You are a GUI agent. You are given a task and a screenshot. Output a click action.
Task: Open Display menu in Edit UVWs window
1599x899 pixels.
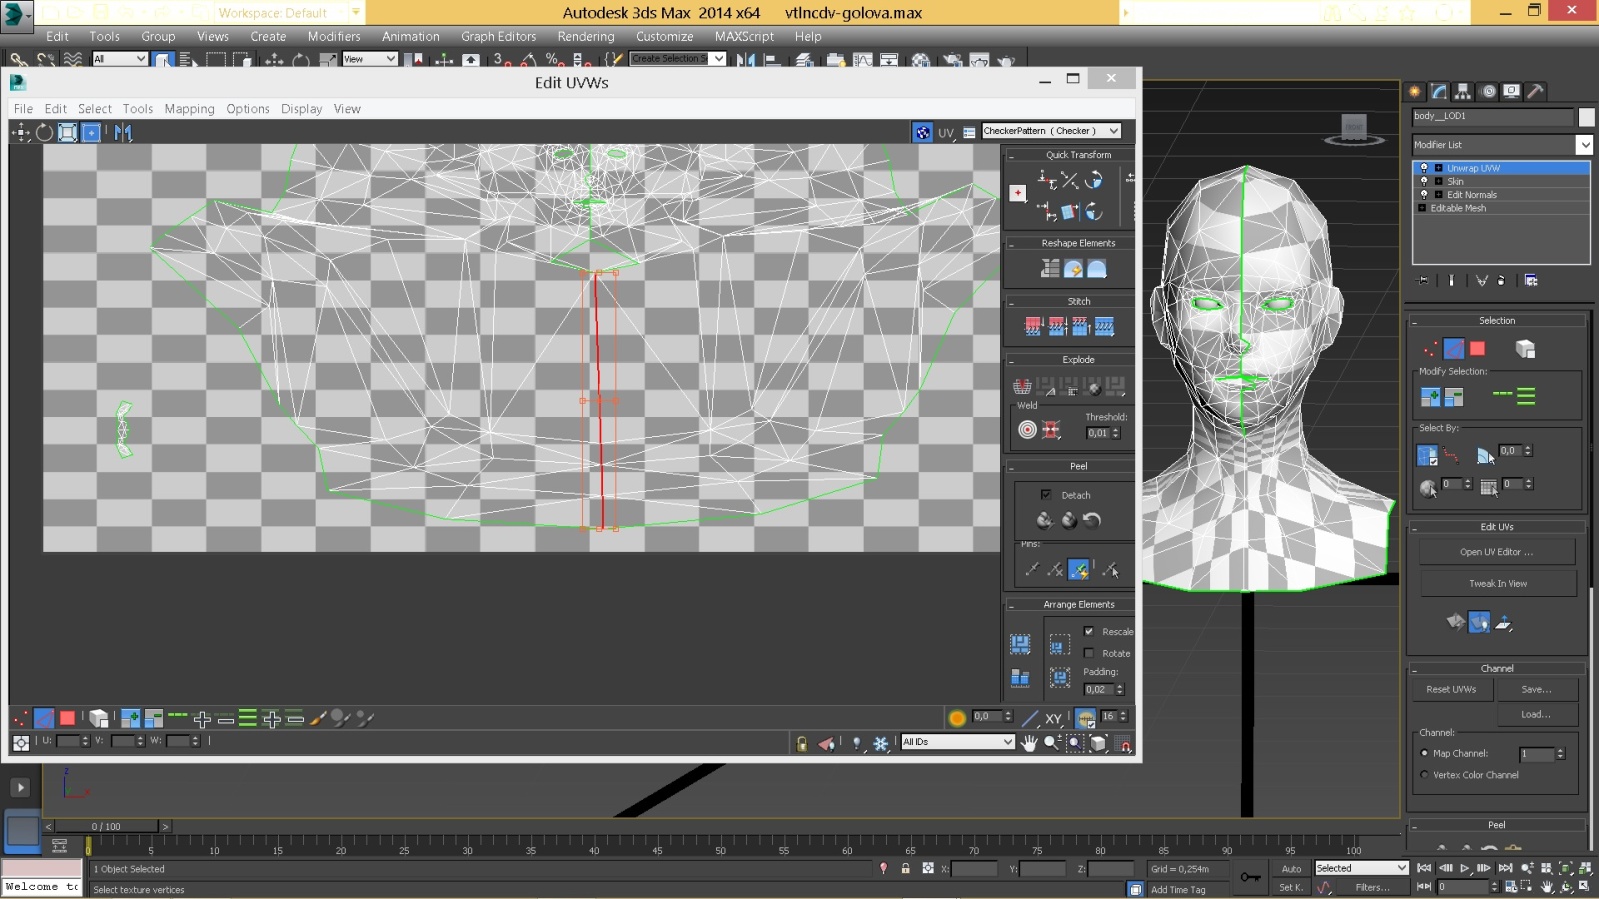click(x=301, y=109)
